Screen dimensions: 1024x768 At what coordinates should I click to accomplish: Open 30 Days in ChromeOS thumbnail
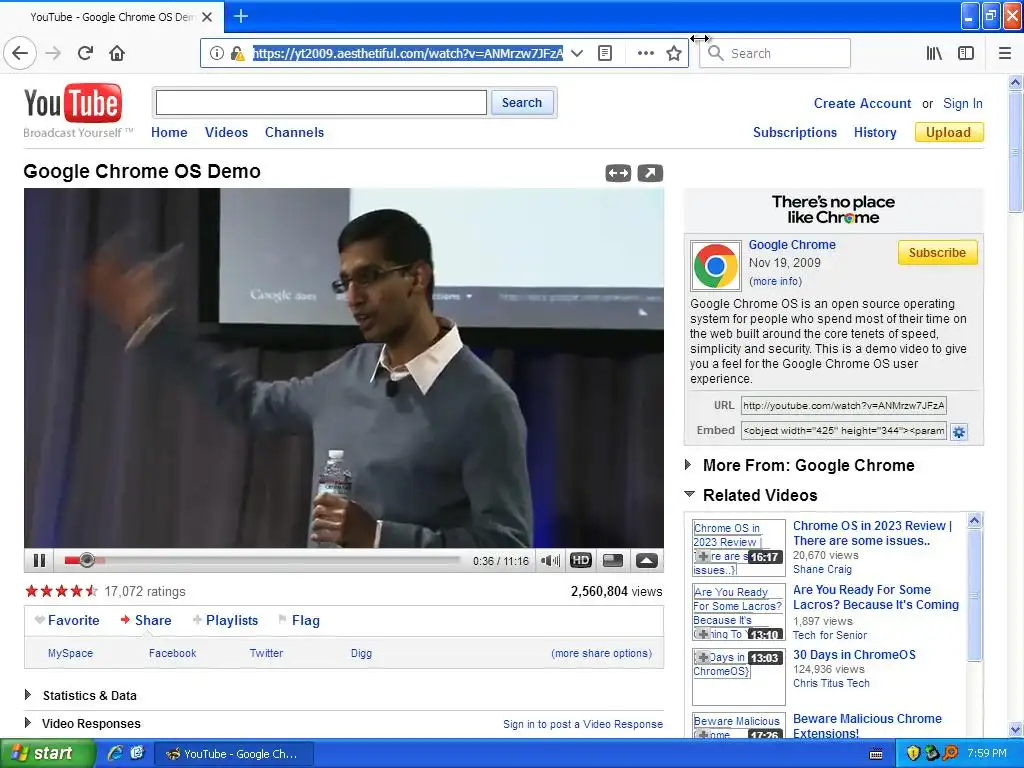tap(739, 676)
